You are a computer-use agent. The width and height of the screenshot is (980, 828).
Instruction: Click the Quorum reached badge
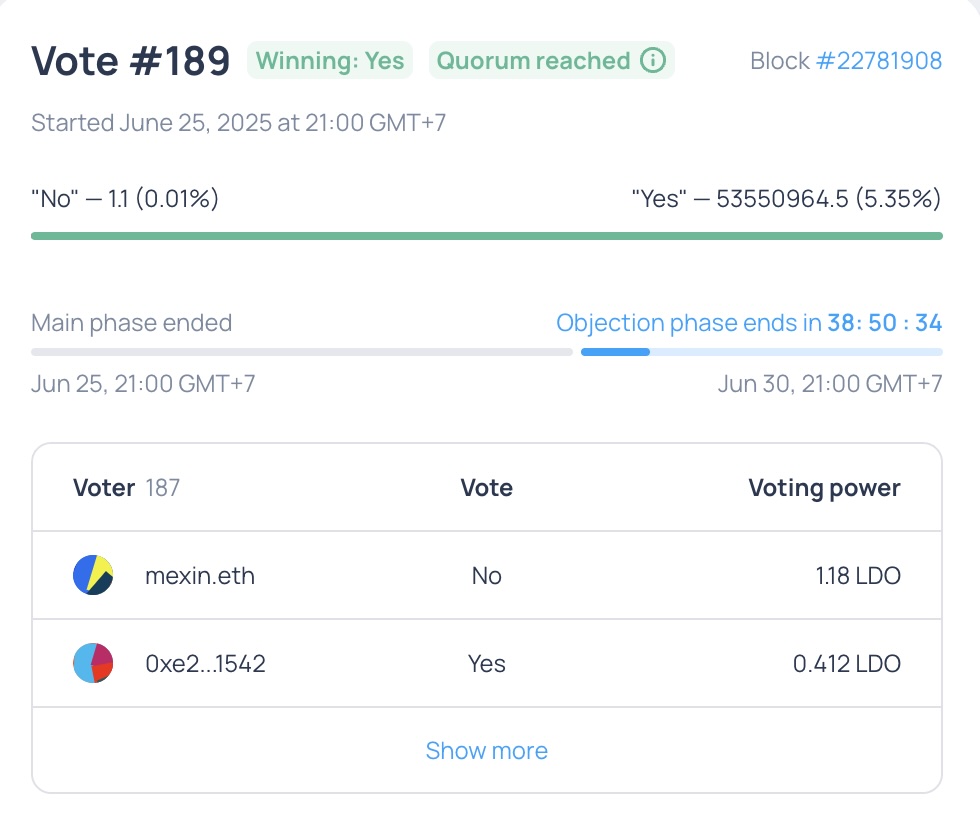pos(551,61)
